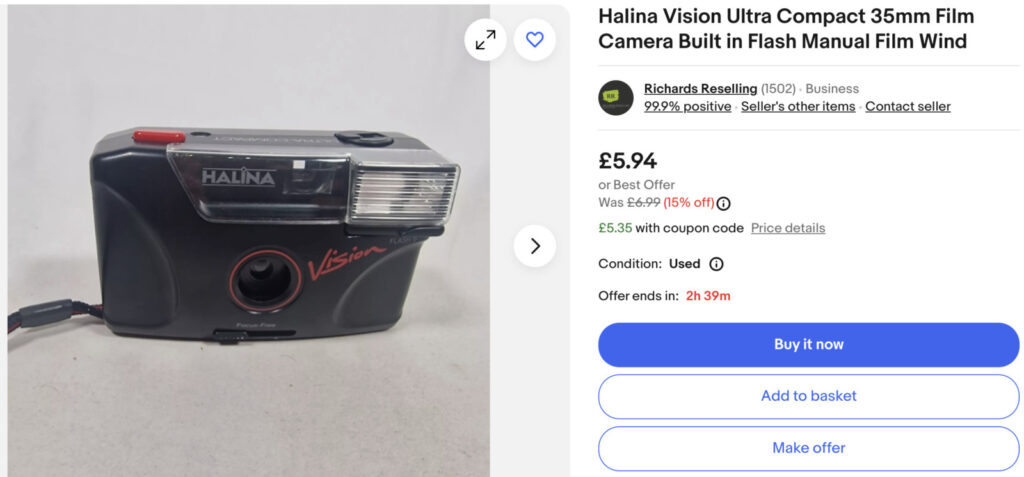Click the Make offer button

tap(808, 448)
